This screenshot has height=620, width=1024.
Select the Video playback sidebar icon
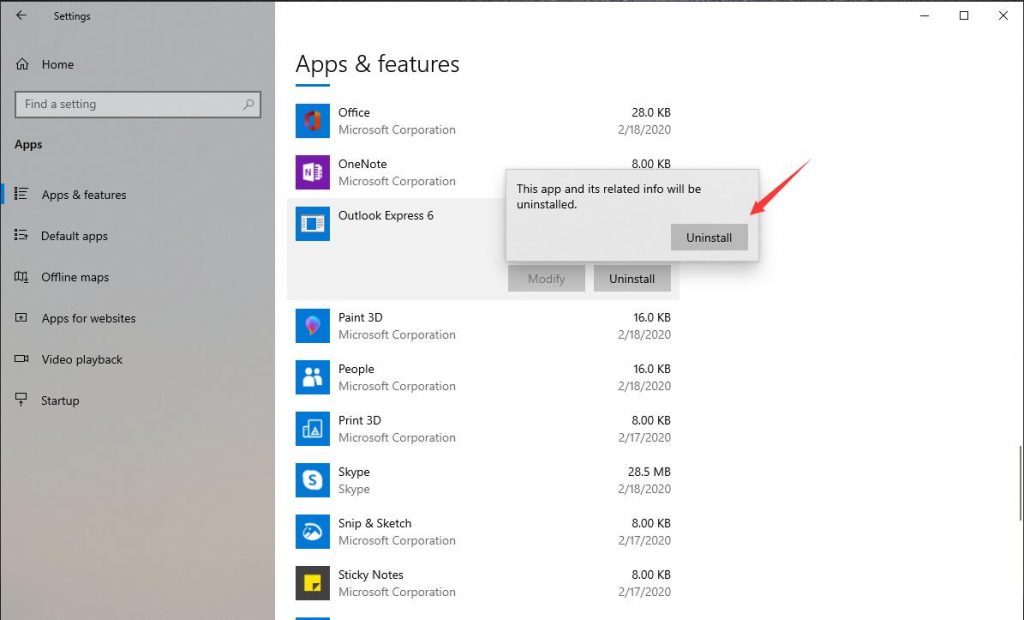pos(21,359)
